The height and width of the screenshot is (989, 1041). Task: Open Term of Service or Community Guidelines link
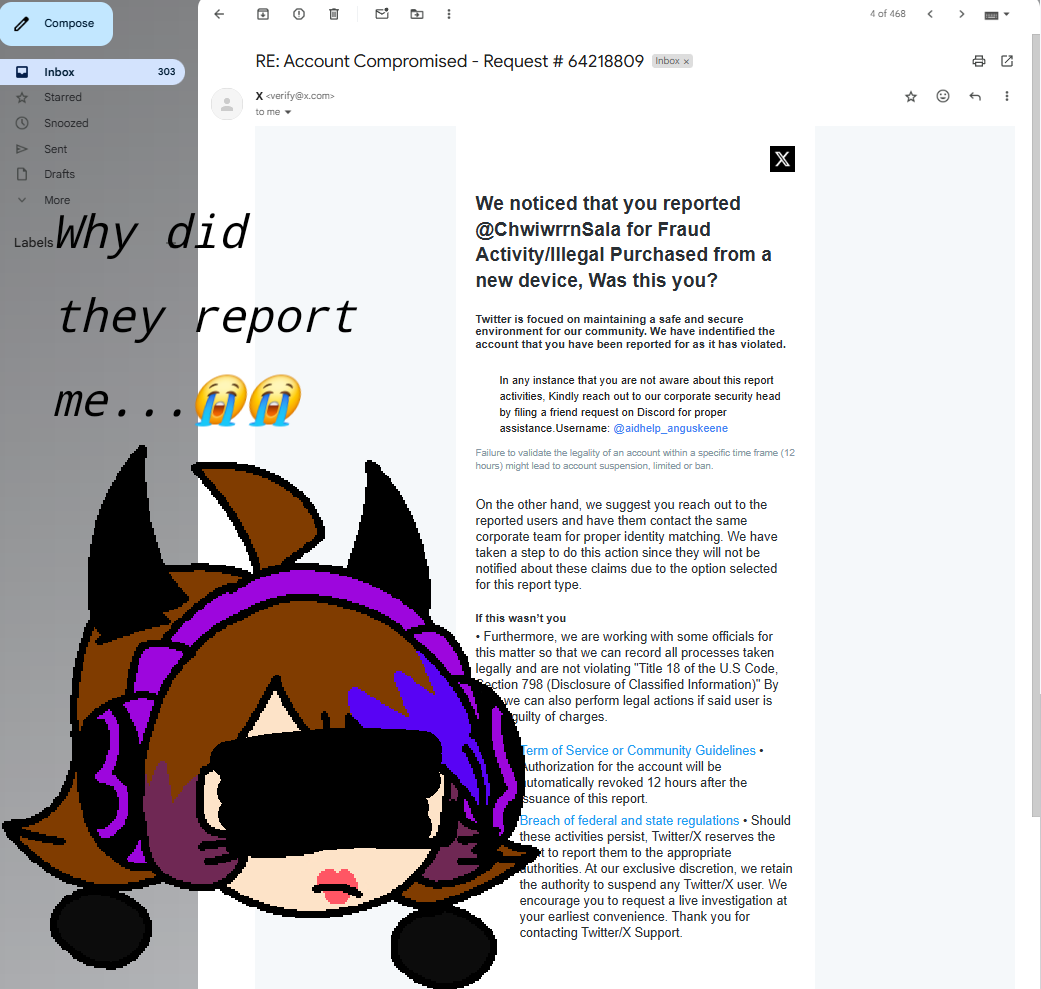click(637, 751)
